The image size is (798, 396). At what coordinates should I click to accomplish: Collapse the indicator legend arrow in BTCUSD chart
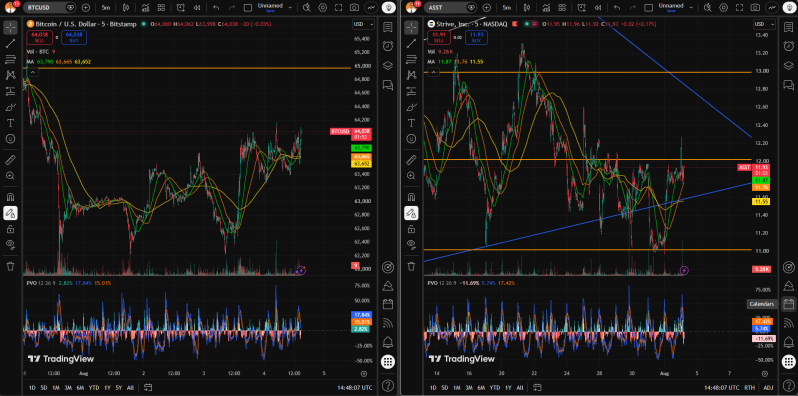(x=32, y=72)
